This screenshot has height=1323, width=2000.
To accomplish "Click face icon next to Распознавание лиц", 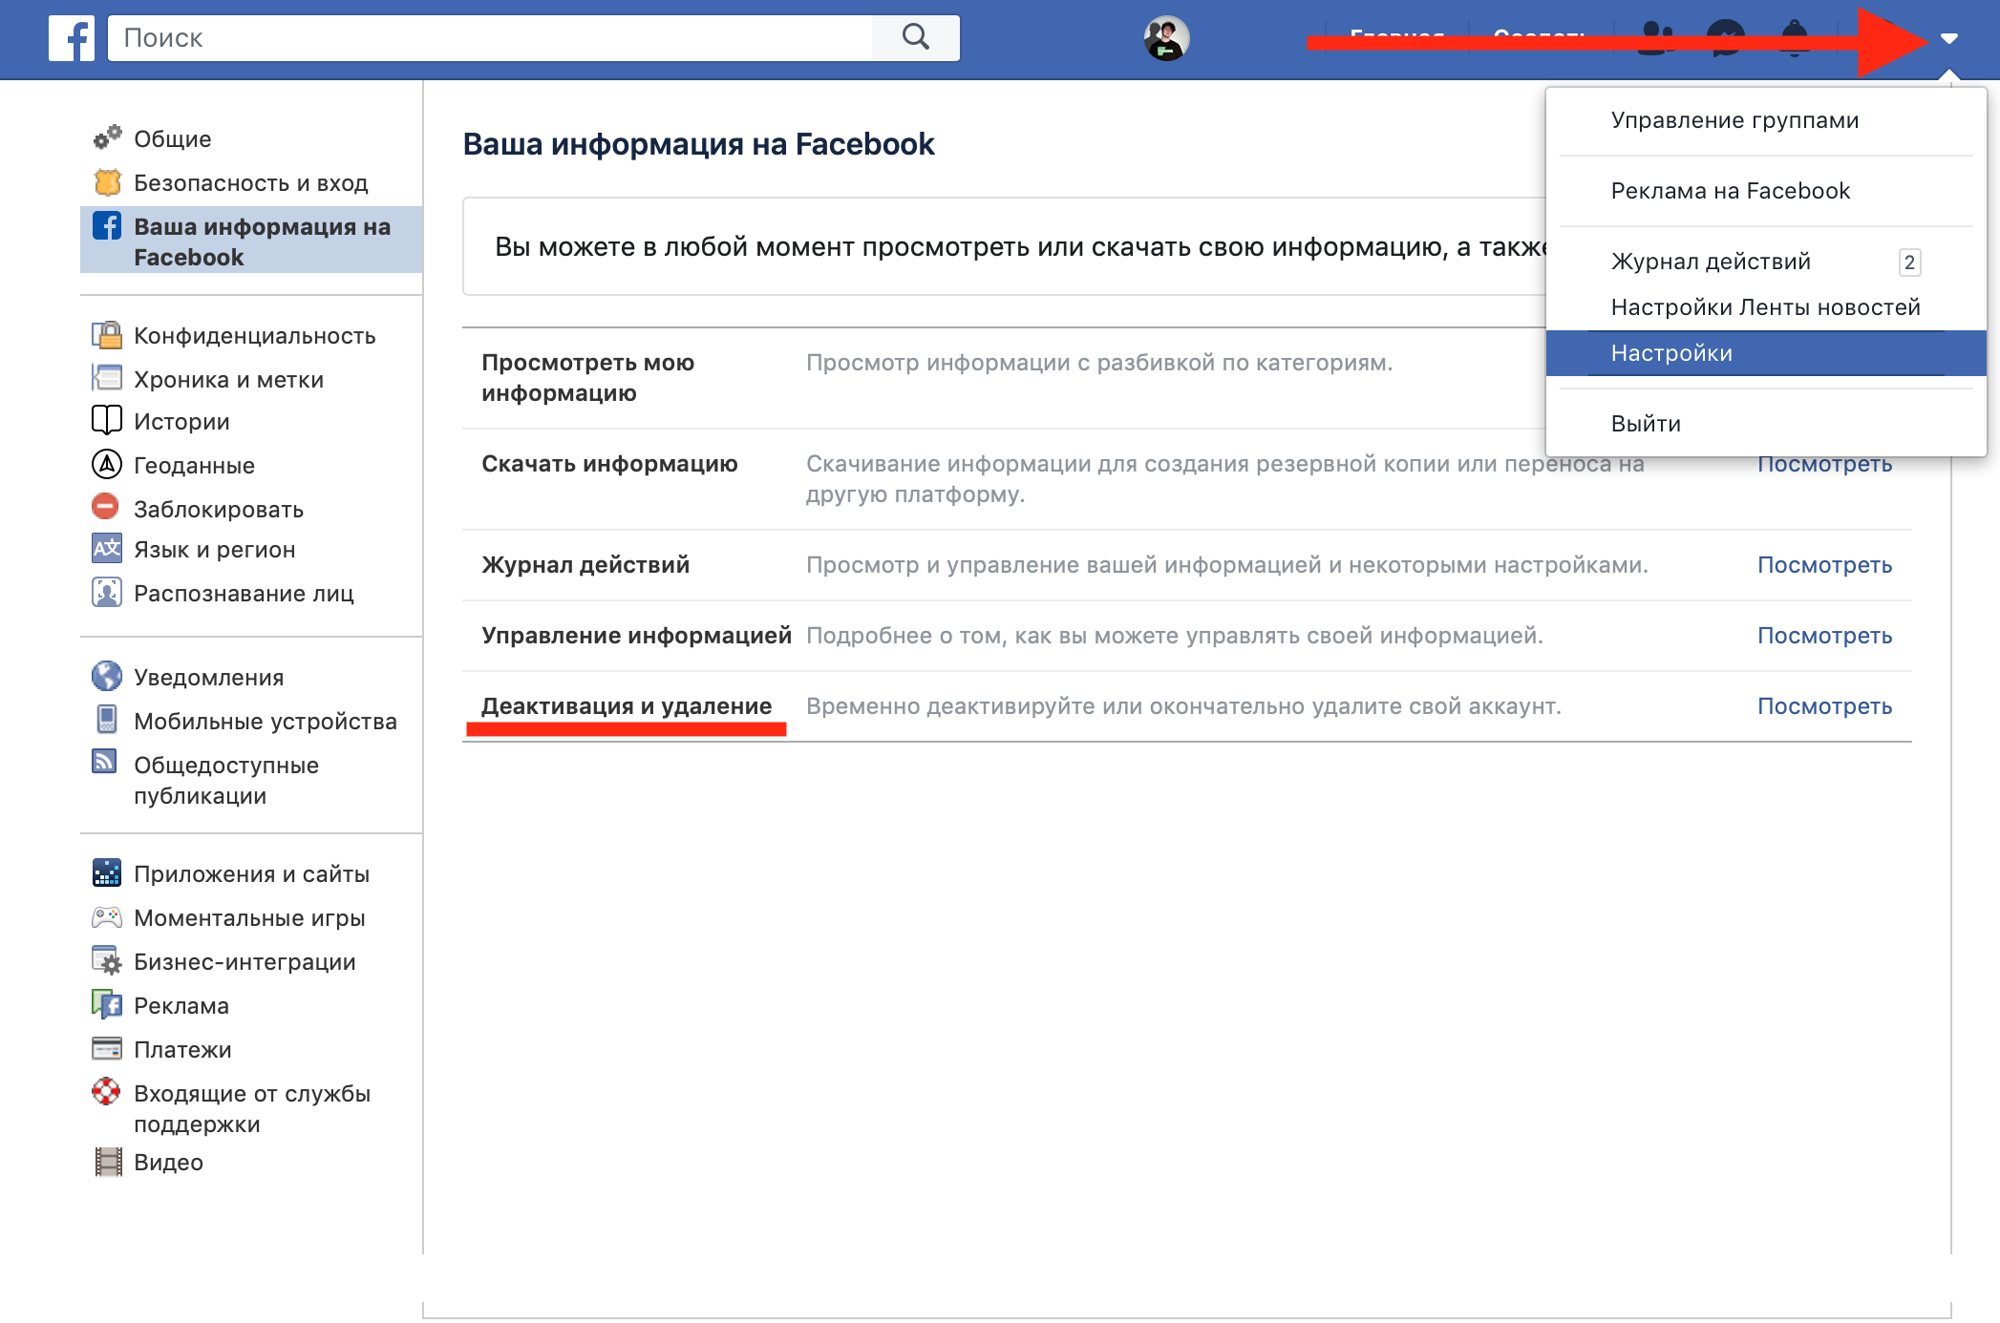I will coord(107,592).
